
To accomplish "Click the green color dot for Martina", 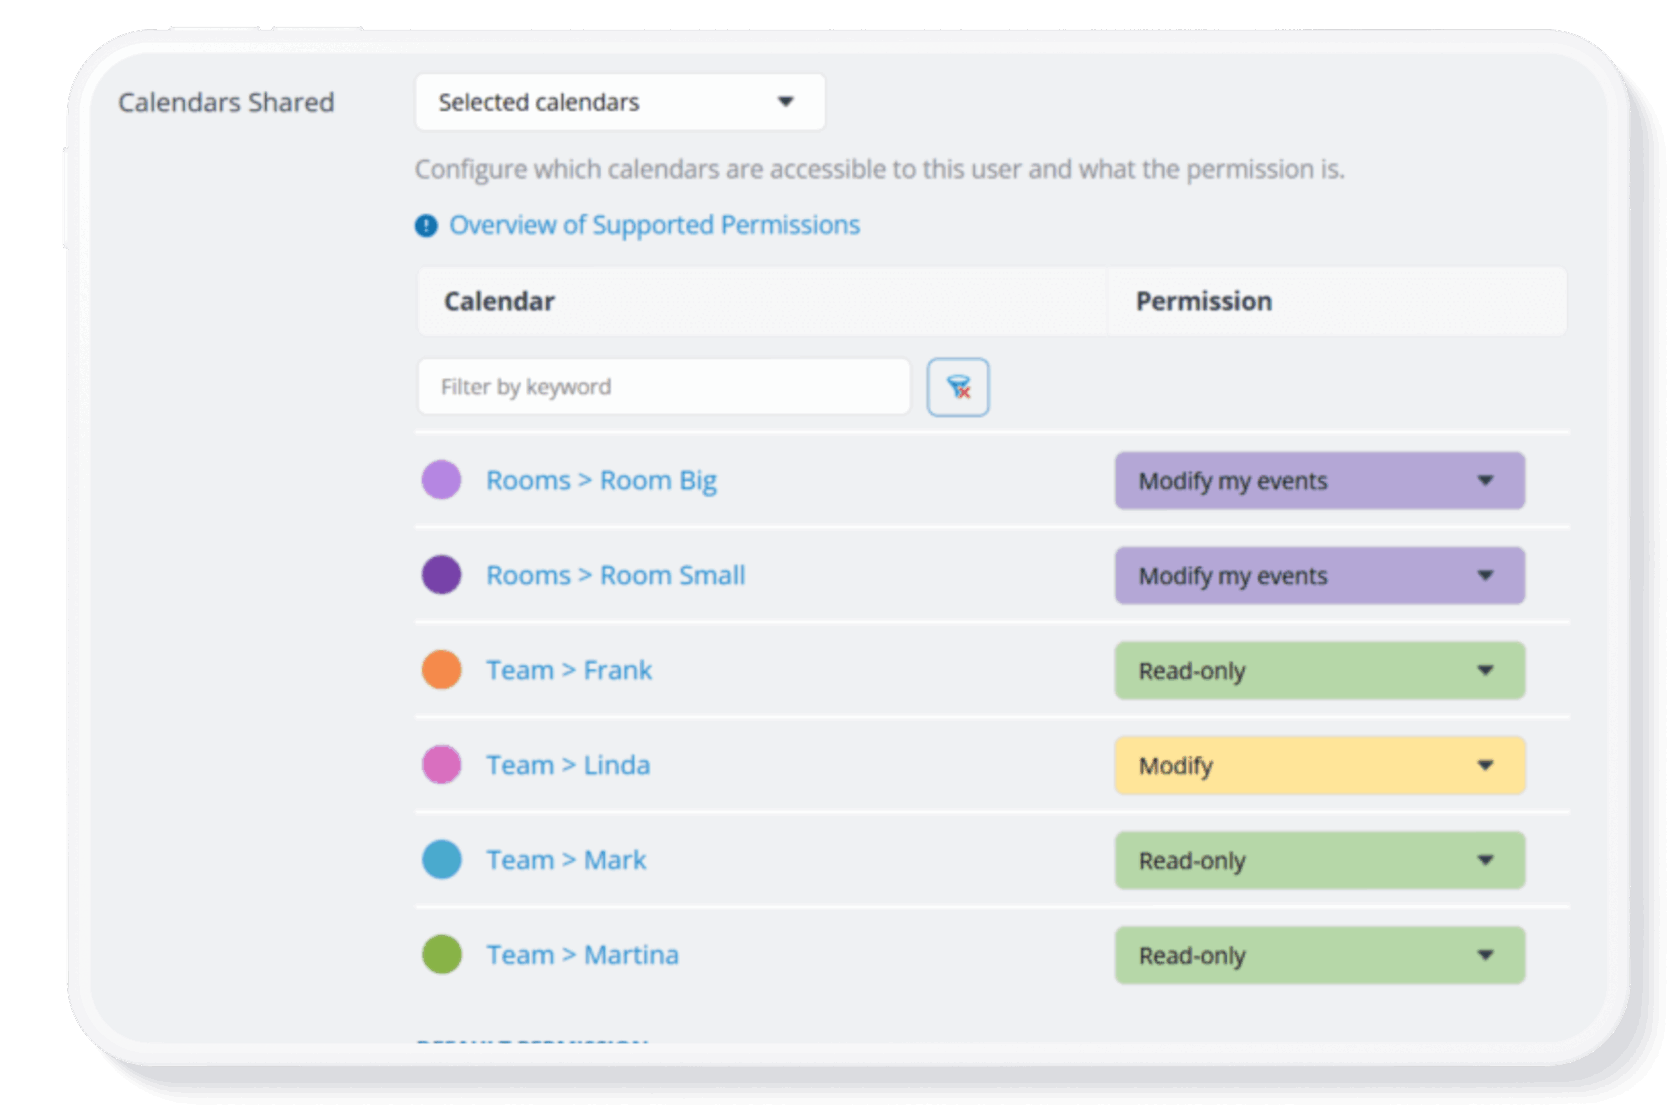I will click(441, 955).
